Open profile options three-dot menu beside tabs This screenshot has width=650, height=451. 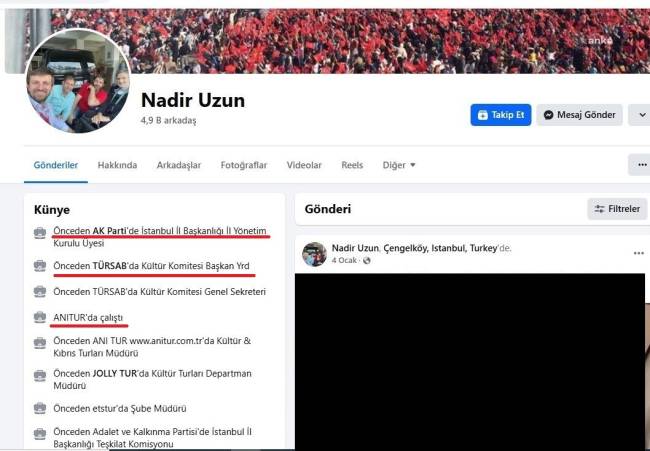tap(641, 165)
